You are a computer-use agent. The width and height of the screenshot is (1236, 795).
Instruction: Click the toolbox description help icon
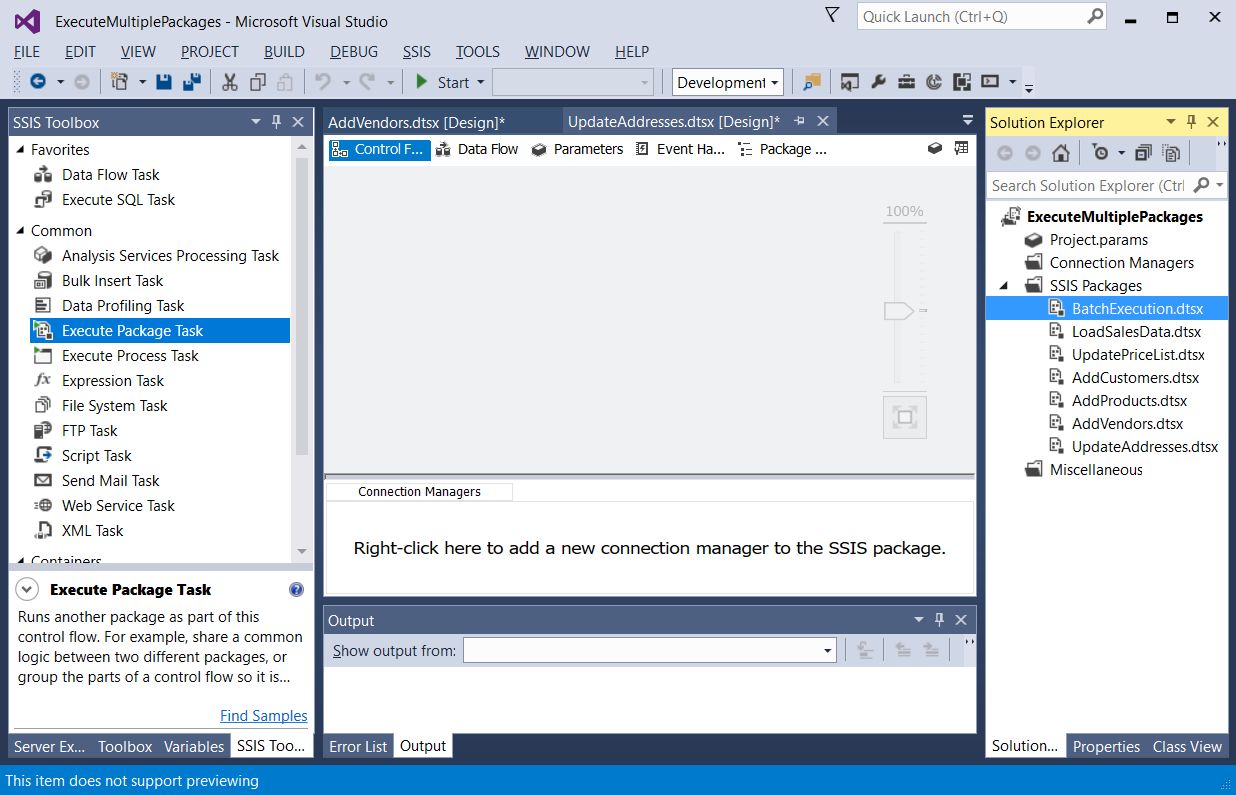pyautogui.click(x=296, y=590)
